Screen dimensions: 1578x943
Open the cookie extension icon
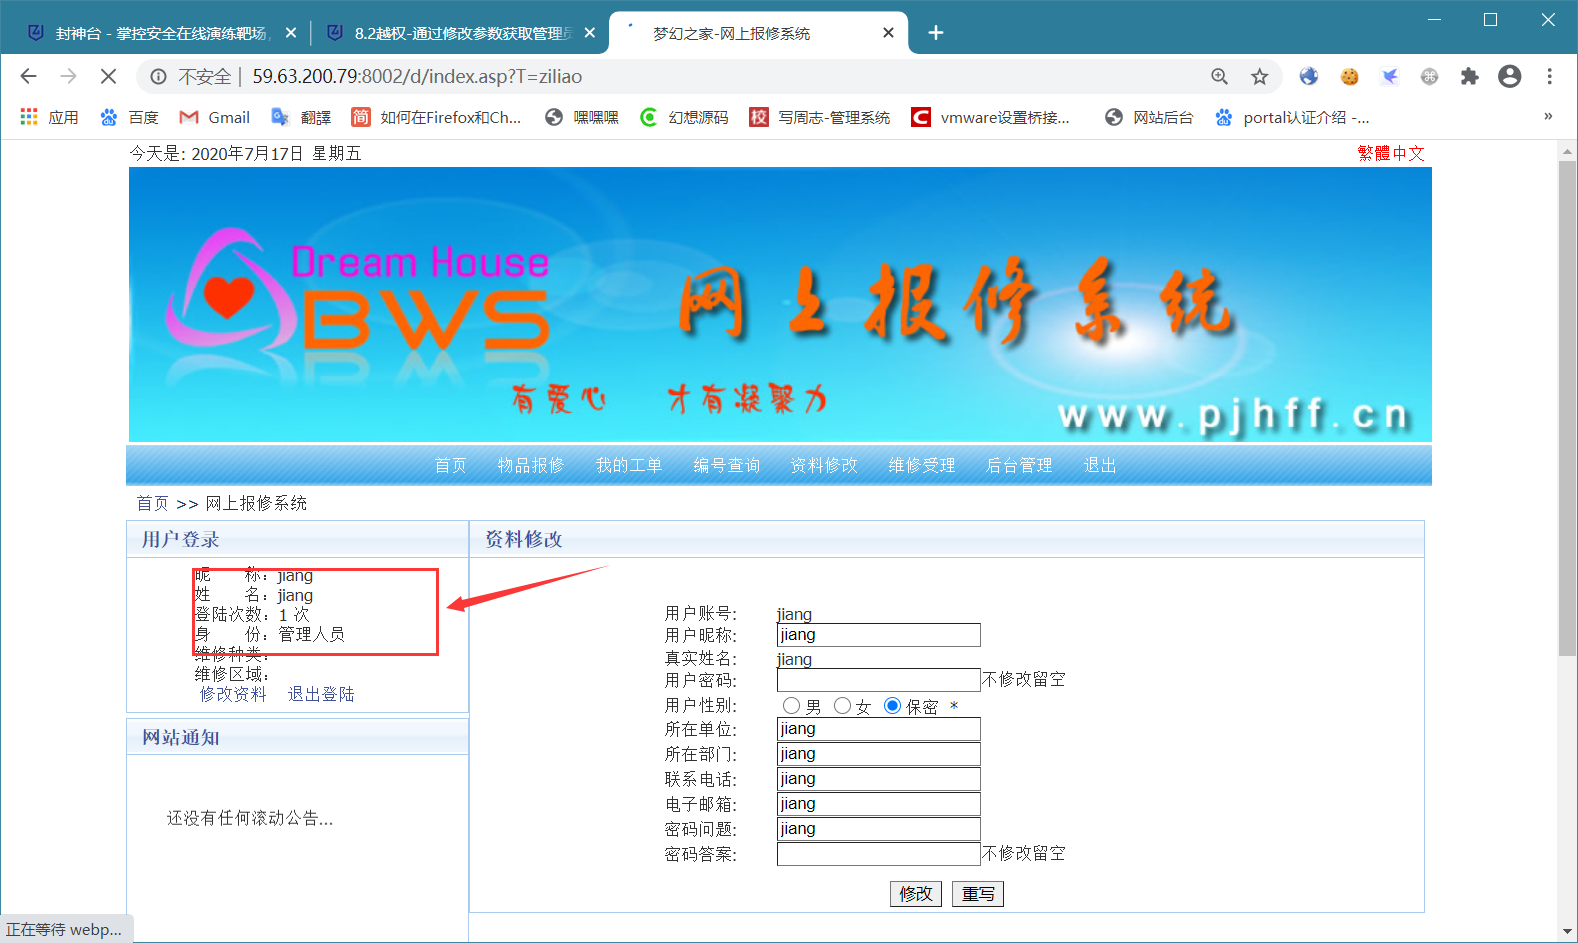click(x=1349, y=76)
